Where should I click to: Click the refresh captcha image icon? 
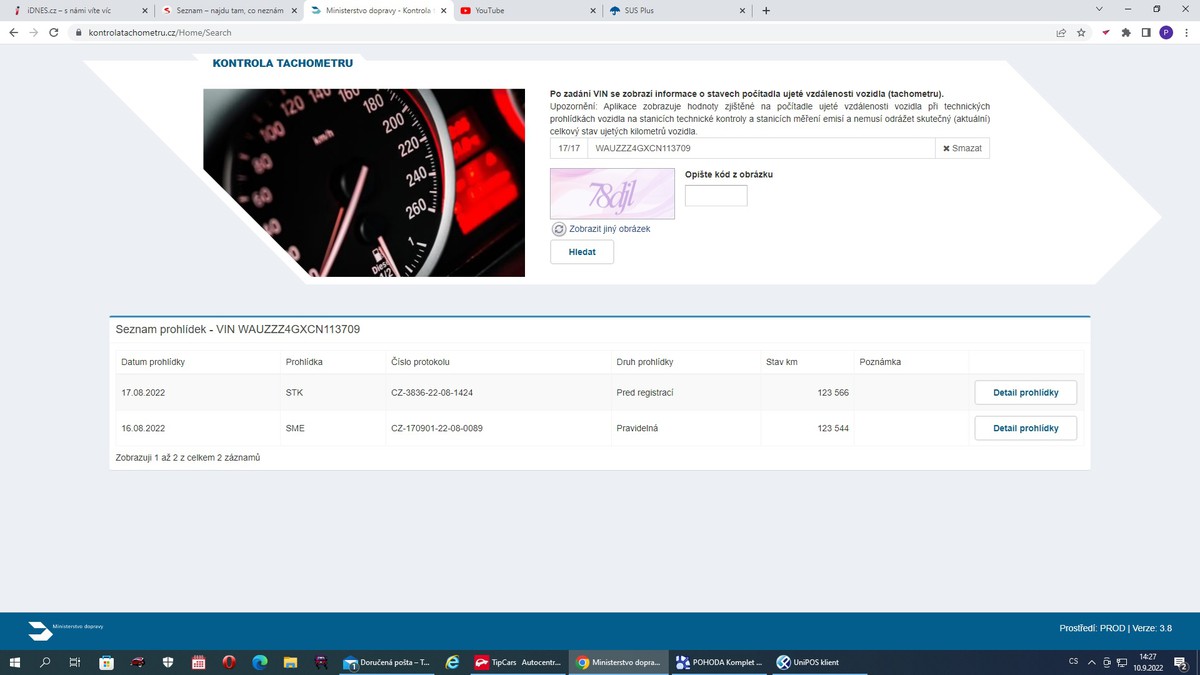pyautogui.click(x=559, y=229)
